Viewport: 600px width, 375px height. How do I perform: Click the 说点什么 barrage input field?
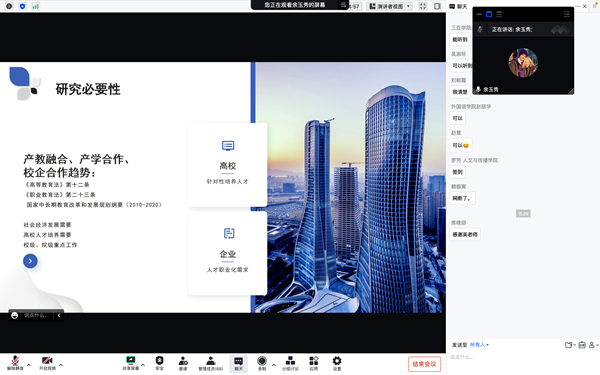37,315
